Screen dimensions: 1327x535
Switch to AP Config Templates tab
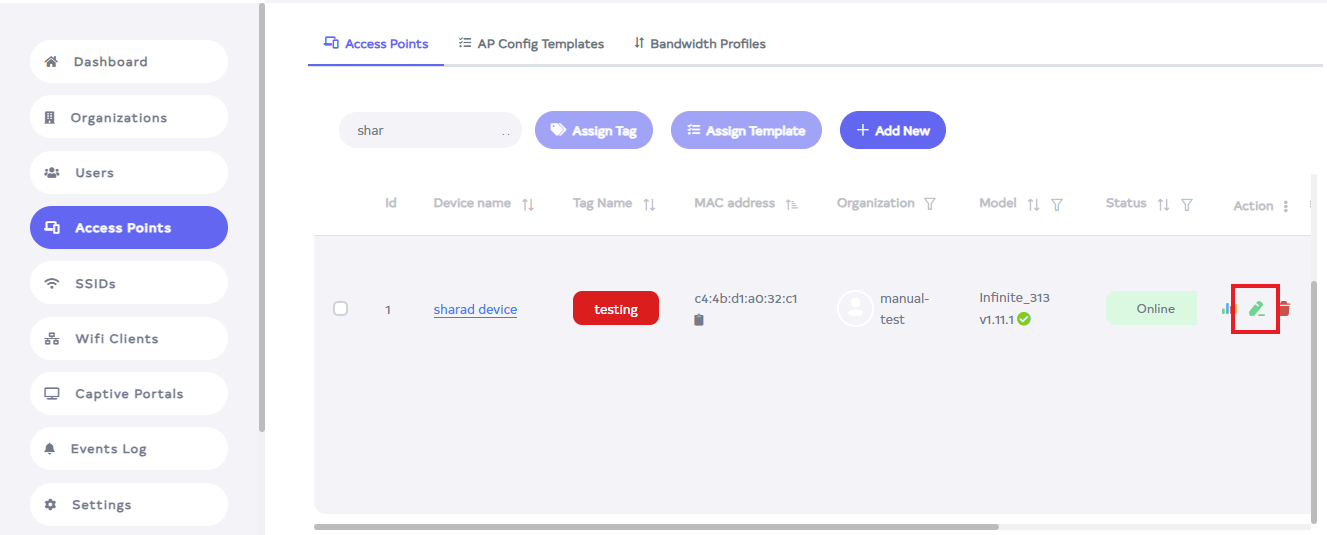531,44
